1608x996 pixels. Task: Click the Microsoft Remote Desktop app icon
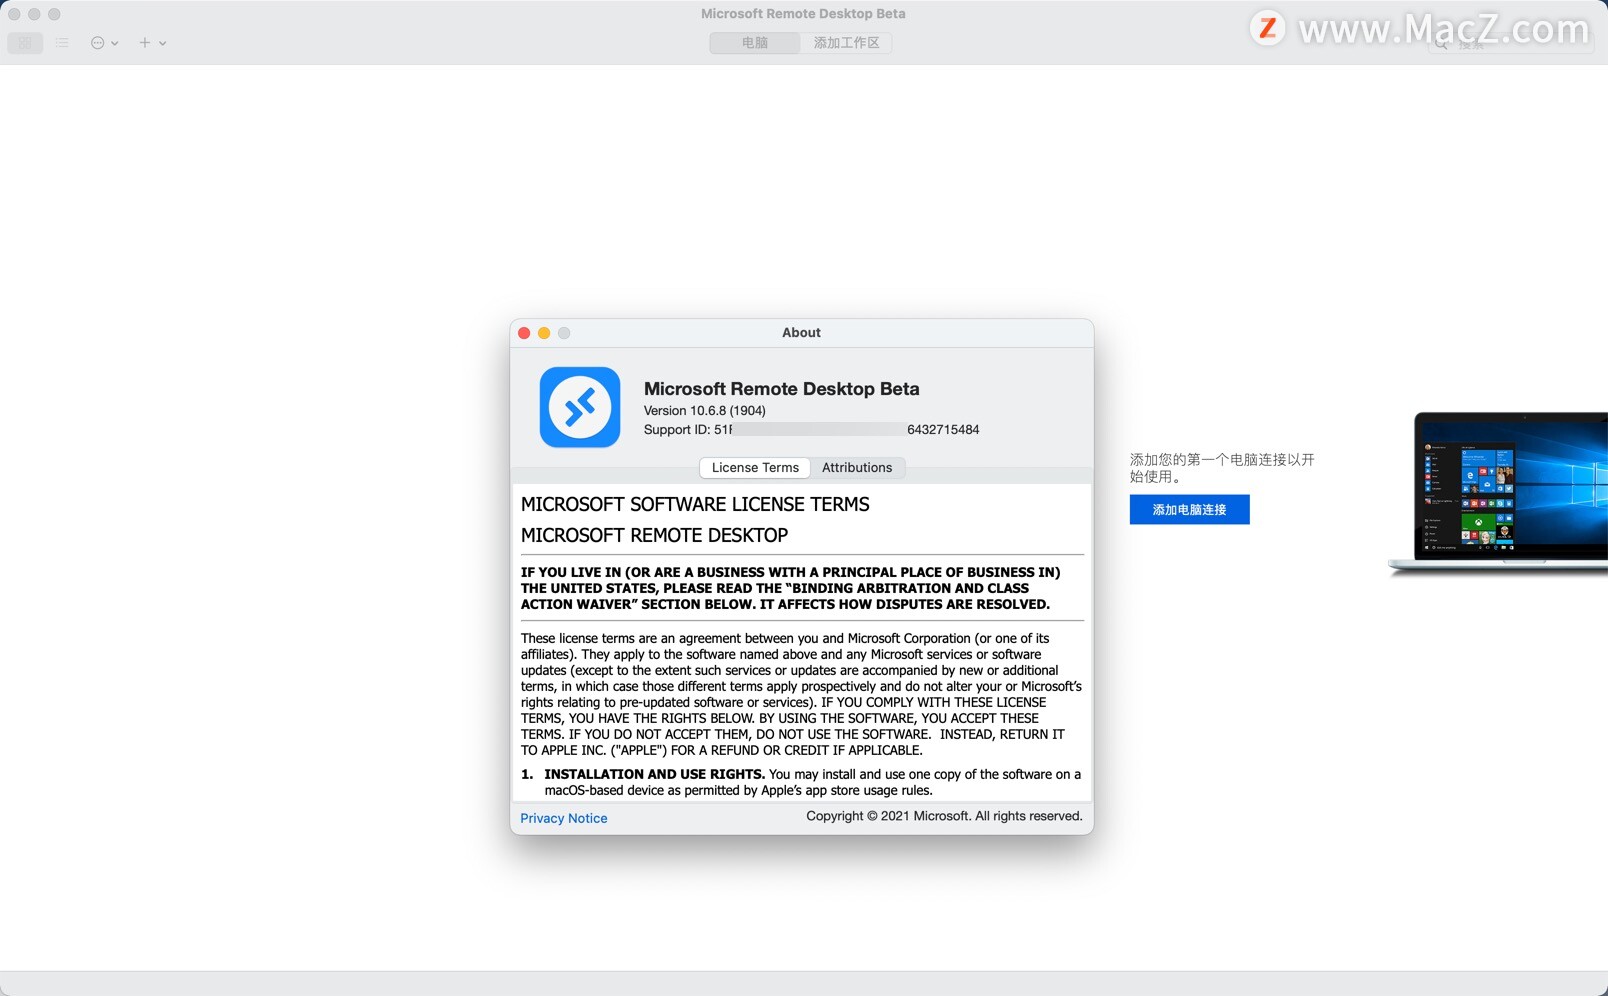(580, 407)
